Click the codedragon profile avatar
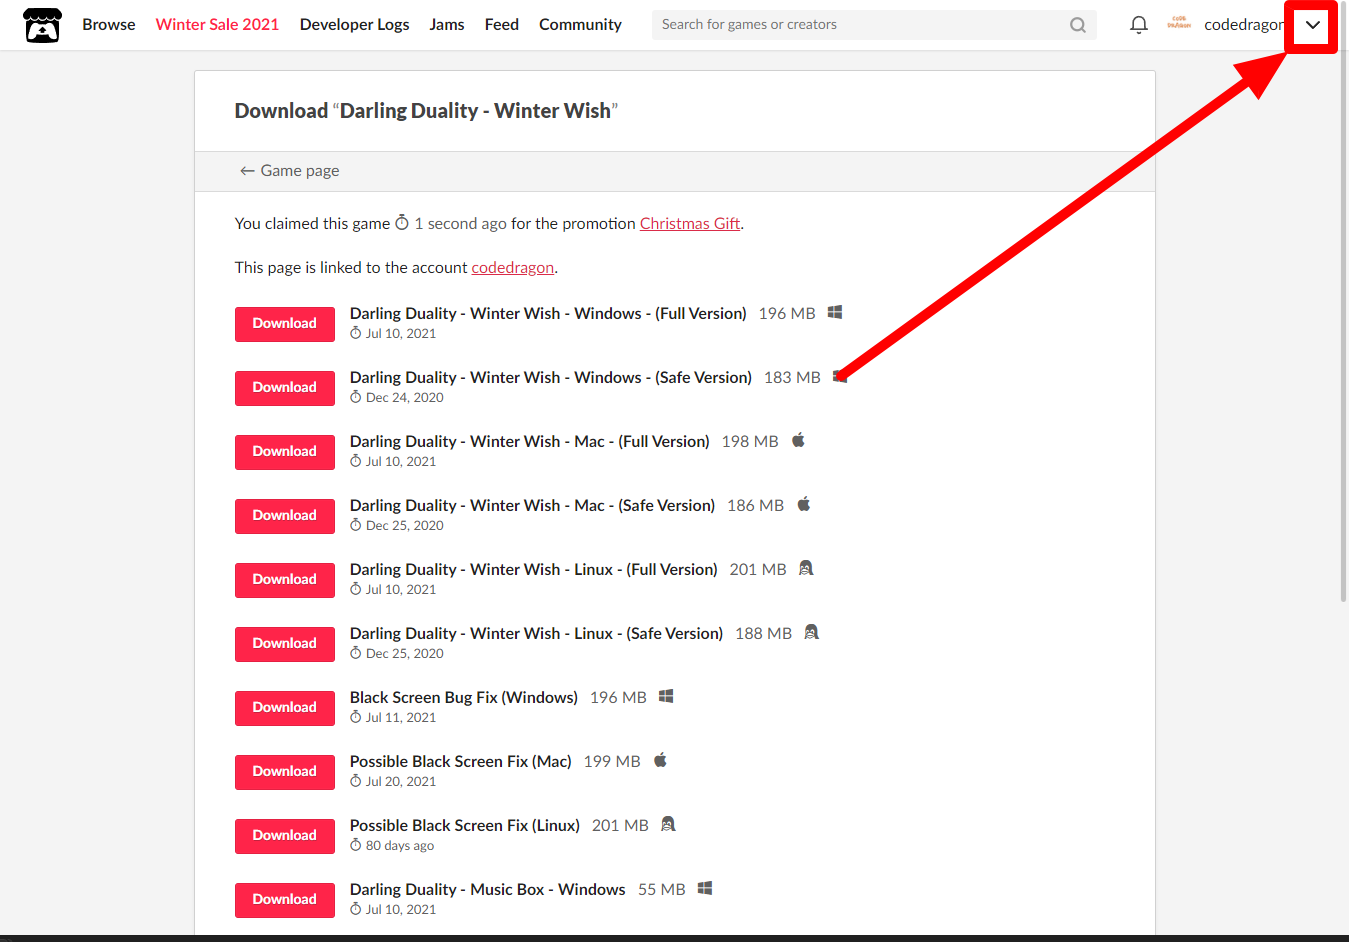 [1179, 24]
